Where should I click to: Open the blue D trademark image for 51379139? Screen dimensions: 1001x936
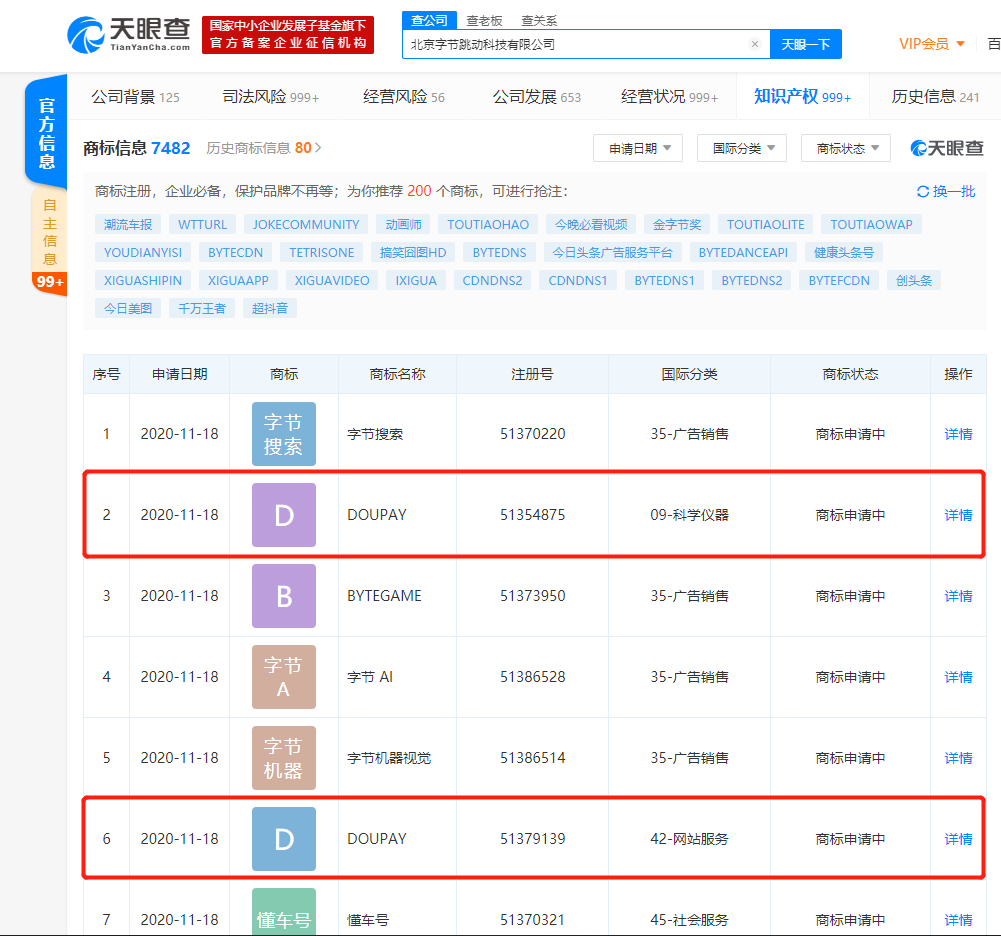click(x=283, y=839)
